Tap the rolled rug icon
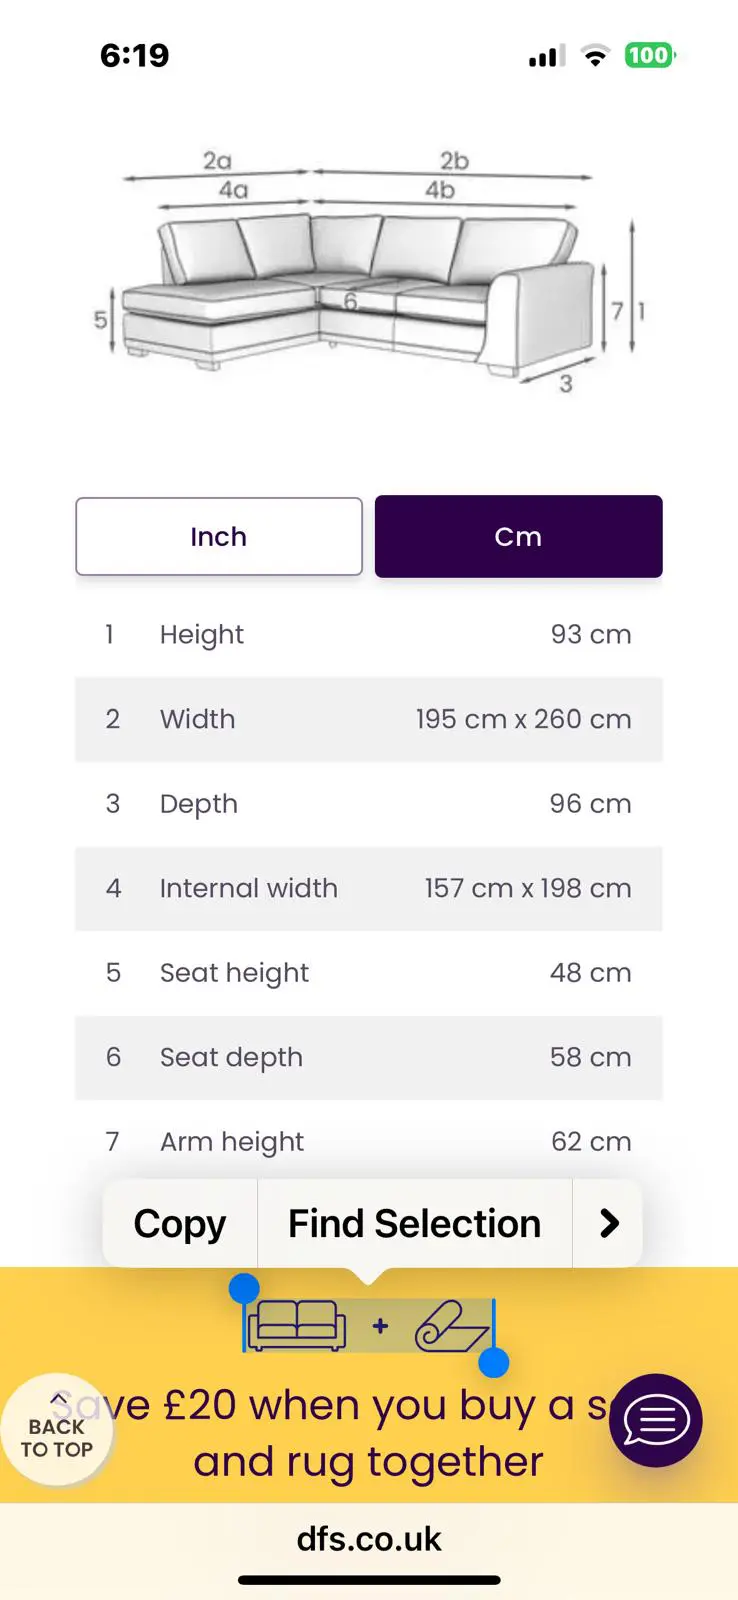Image resolution: width=738 pixels, height=1600 pixels. 453,1326
